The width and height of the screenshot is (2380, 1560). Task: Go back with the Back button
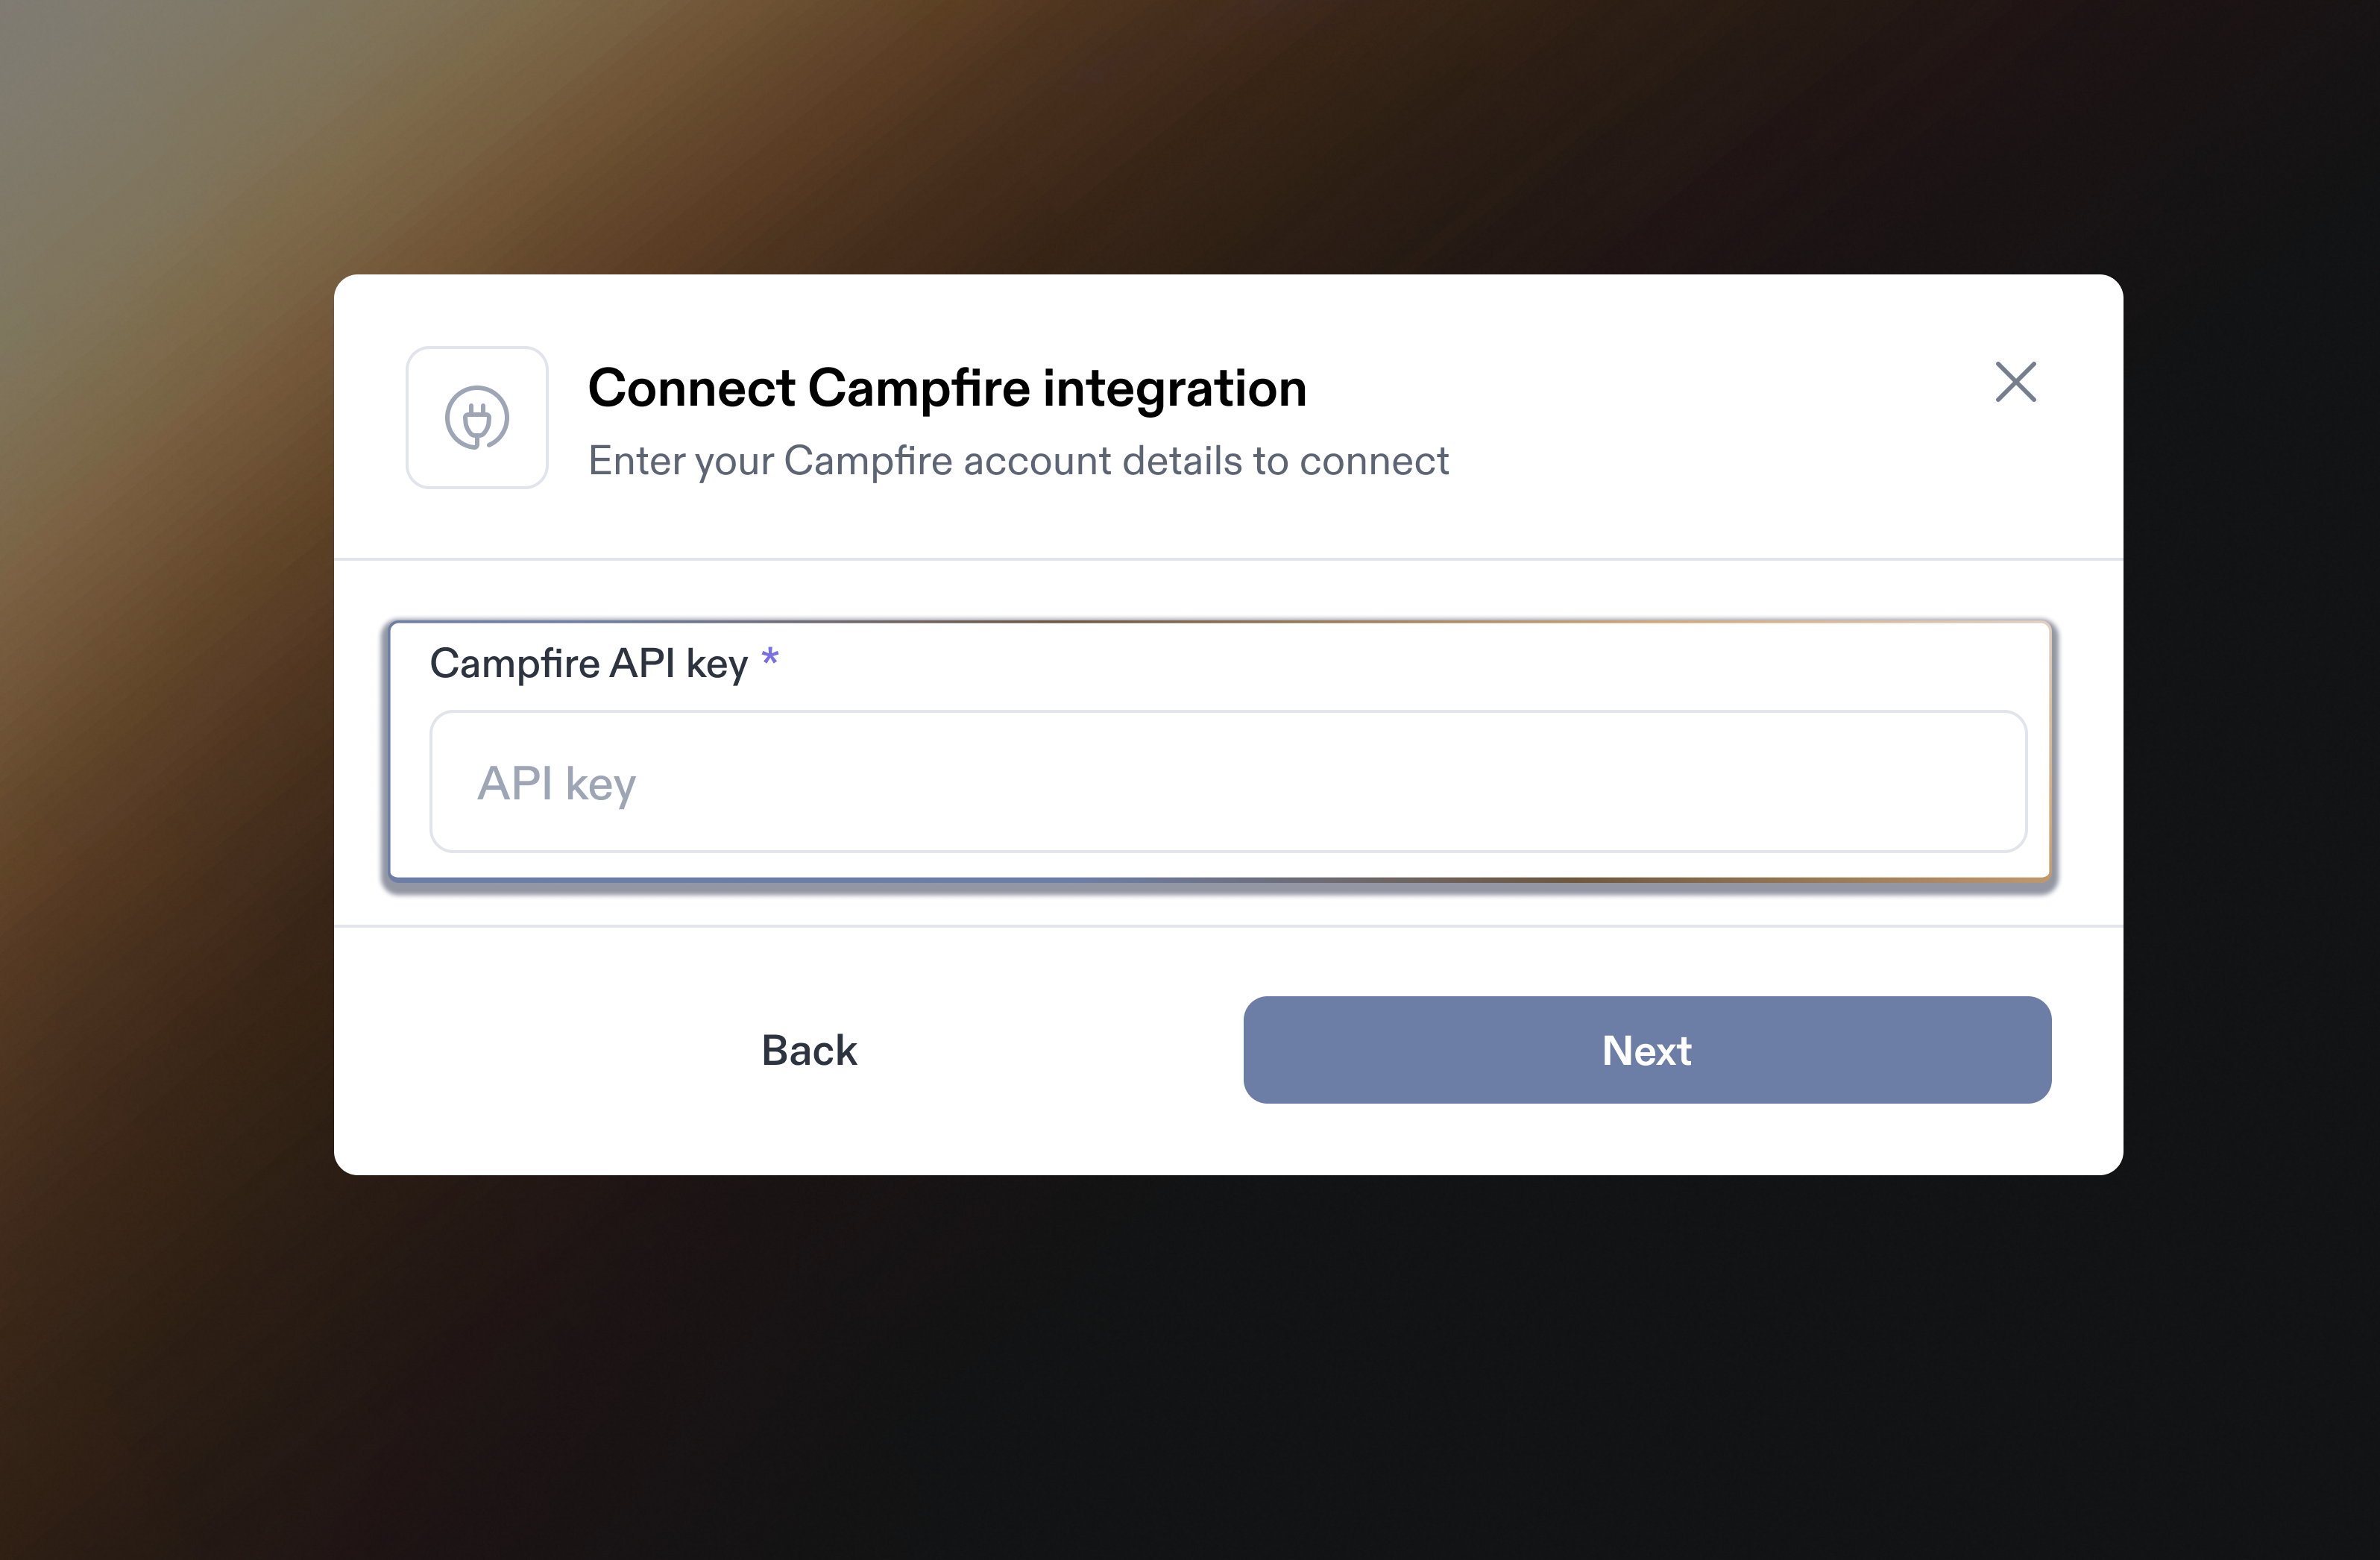click(809, 1050)
